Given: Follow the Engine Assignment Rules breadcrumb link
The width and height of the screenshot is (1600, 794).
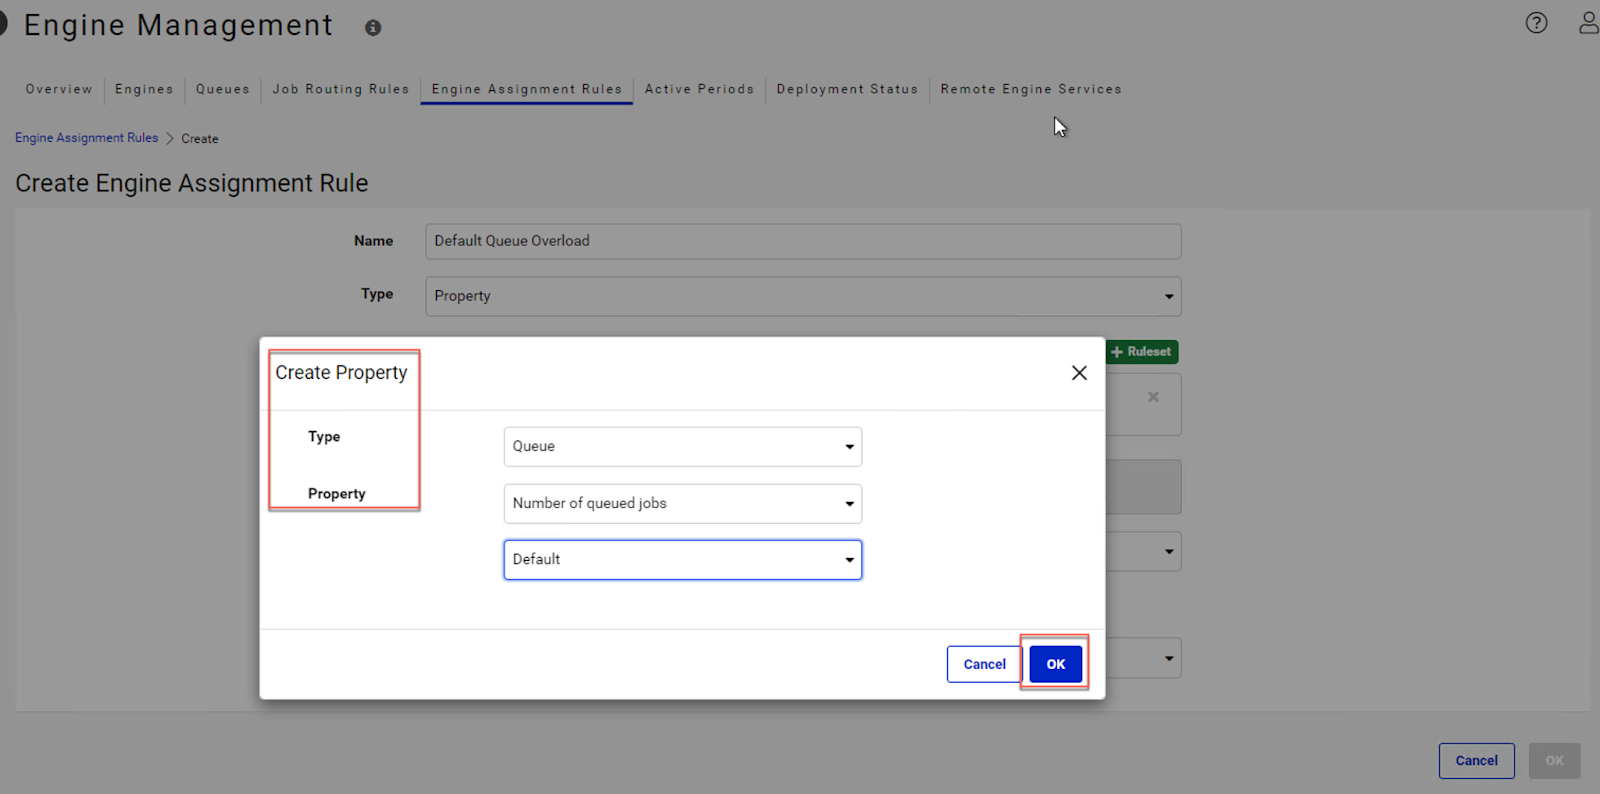Looking at the screenshot, I should tap(87, 138).
